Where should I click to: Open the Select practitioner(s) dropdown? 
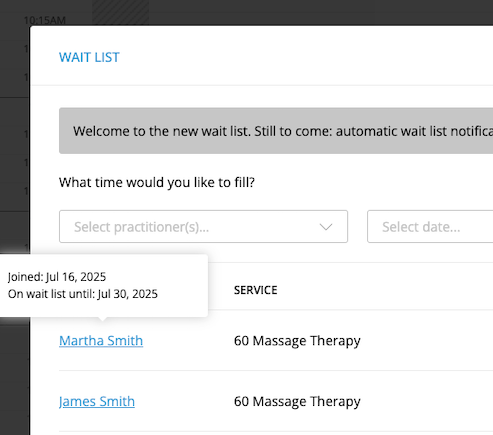pos(203,226)
